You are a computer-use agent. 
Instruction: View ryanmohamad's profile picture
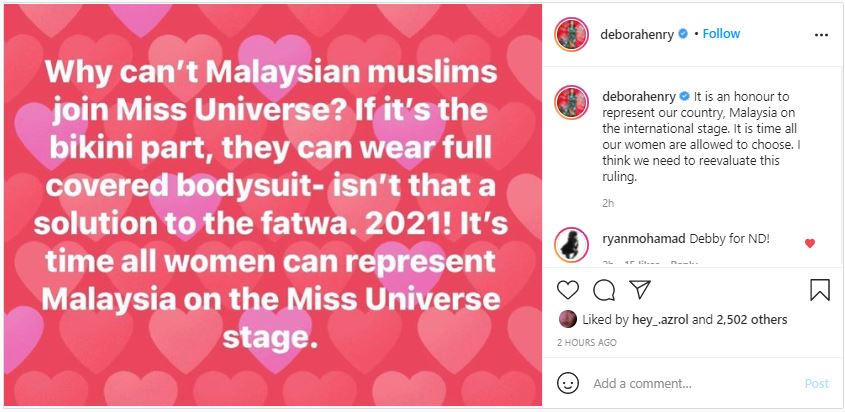pos(571,245)
